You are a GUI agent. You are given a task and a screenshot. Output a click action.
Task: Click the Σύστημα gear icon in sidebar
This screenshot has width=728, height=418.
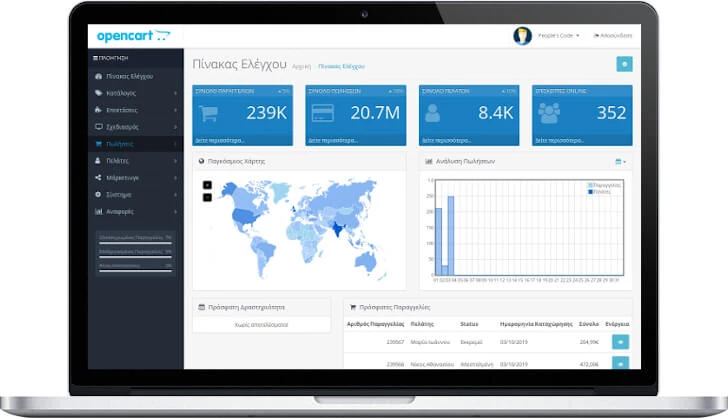pyautogui.click(x=97, y=194)
